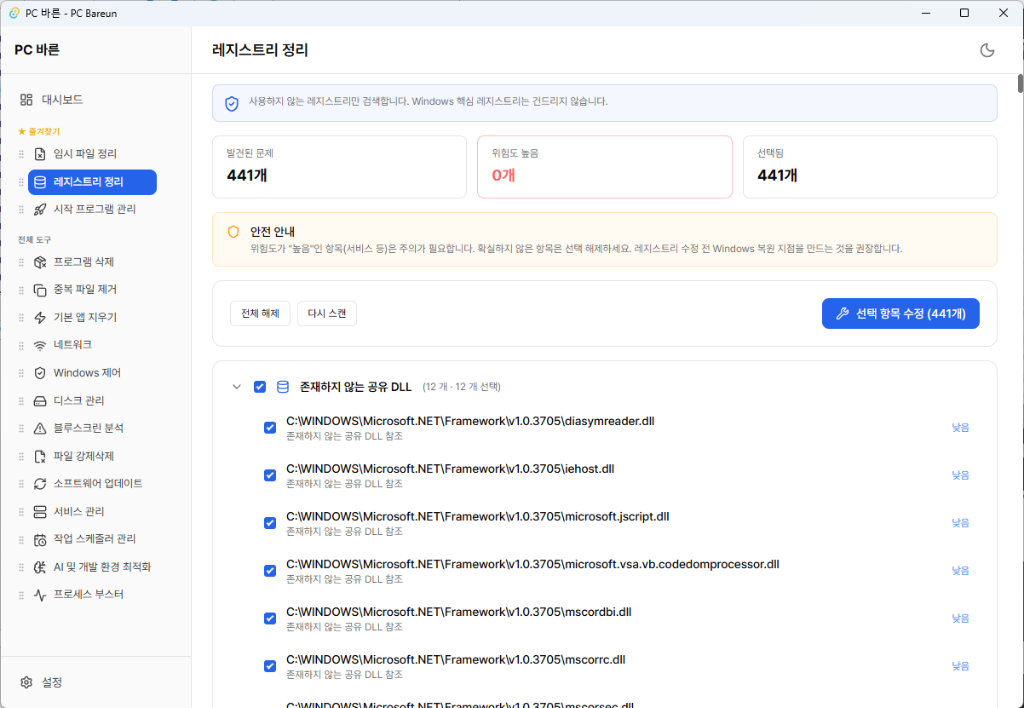Click the diasymreader.dll path text
Viewport: 1024px width, 708px height.
pyautogui.click(x=470, y=421)
